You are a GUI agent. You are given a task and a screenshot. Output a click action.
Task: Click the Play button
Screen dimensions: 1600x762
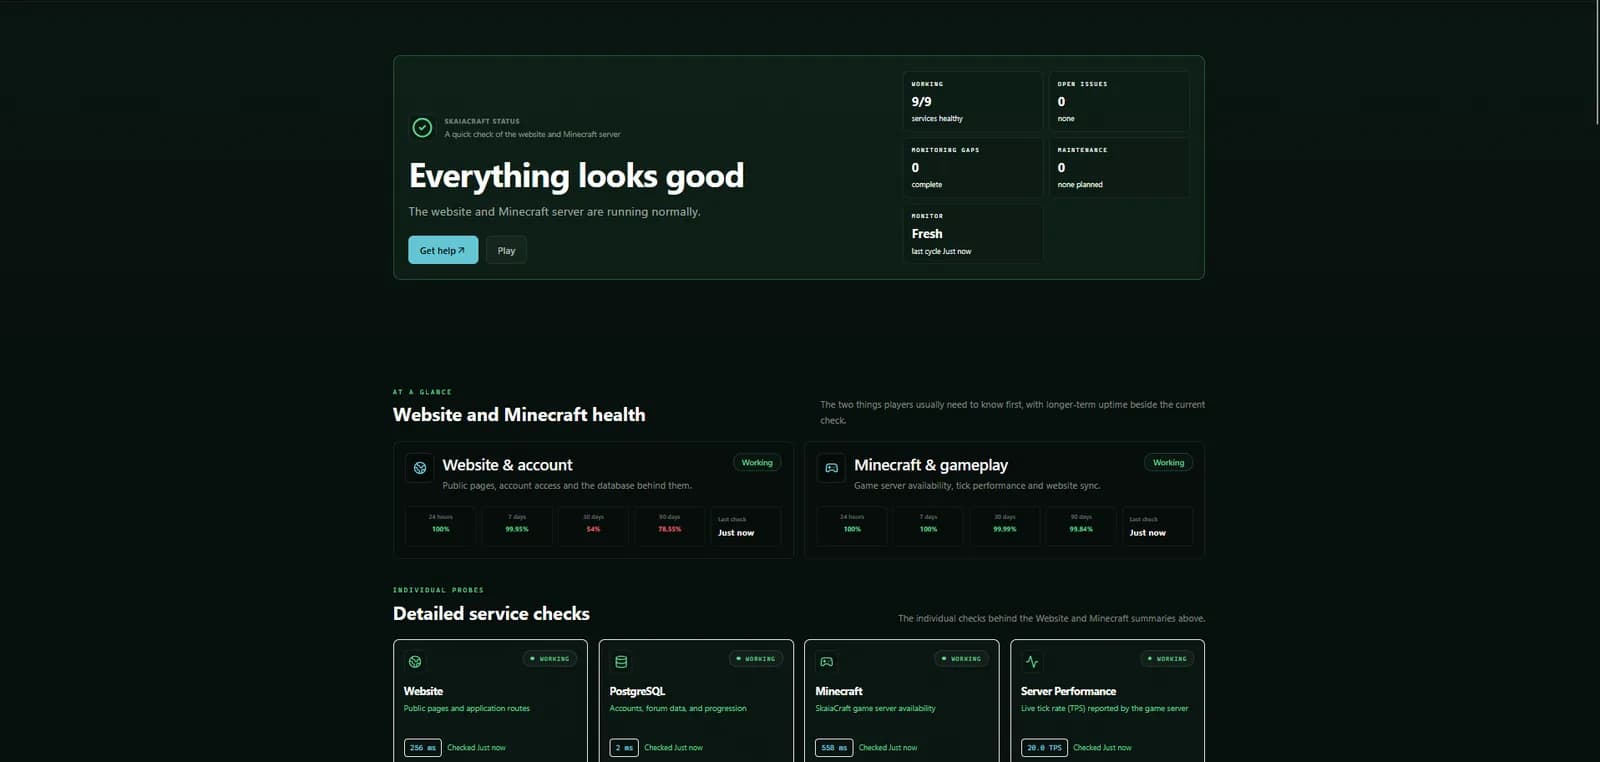tap(506, 250)
